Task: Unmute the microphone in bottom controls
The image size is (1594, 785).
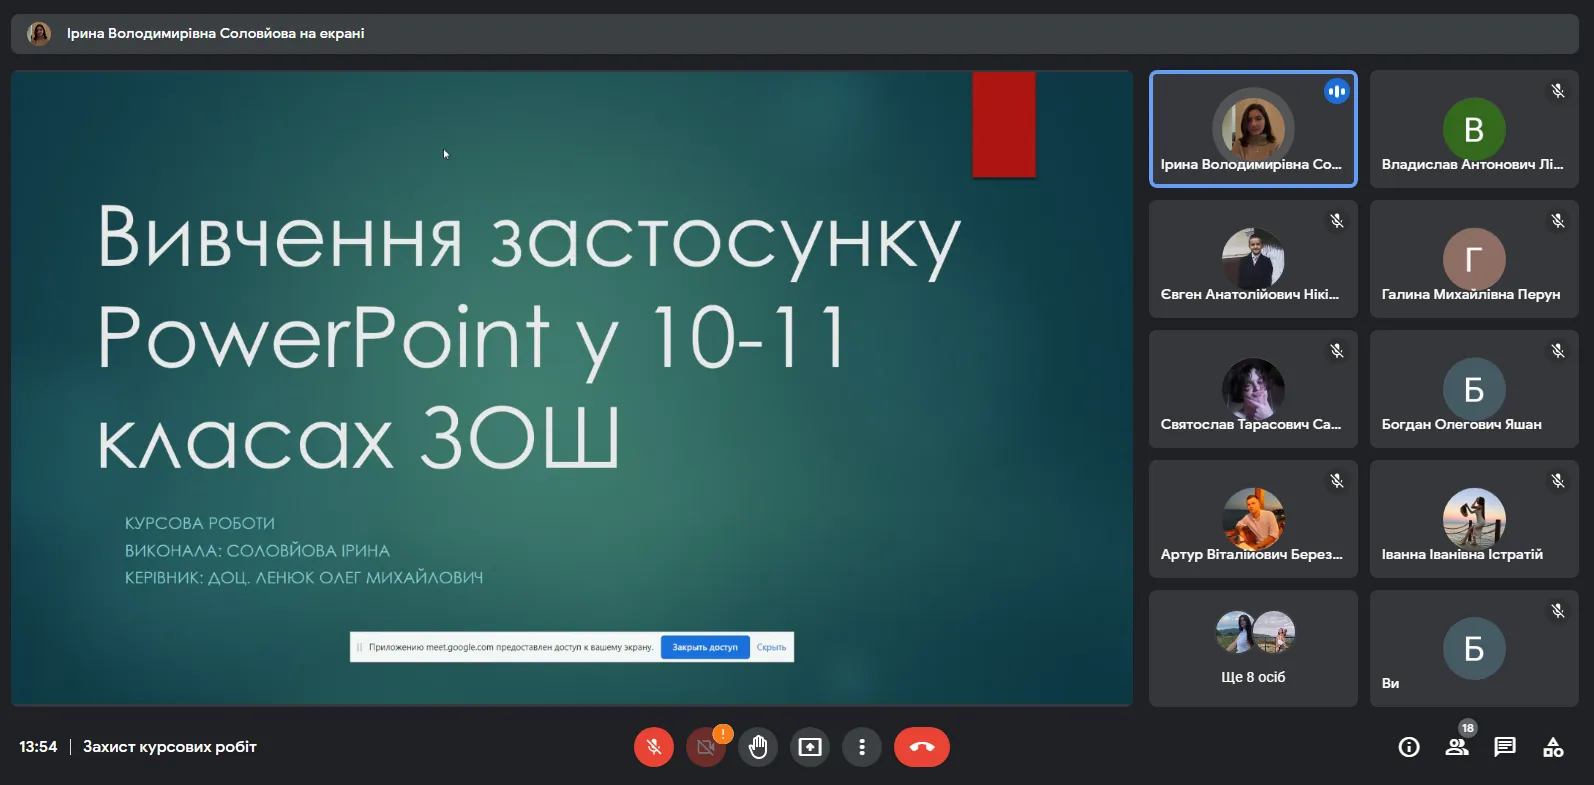Action: [654, 747]
